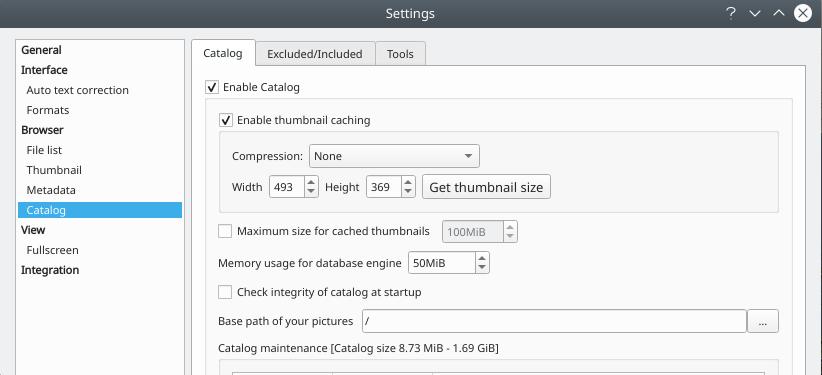
Task: Uncheck Enable Catalog
Action: click(x=212, y=87)
